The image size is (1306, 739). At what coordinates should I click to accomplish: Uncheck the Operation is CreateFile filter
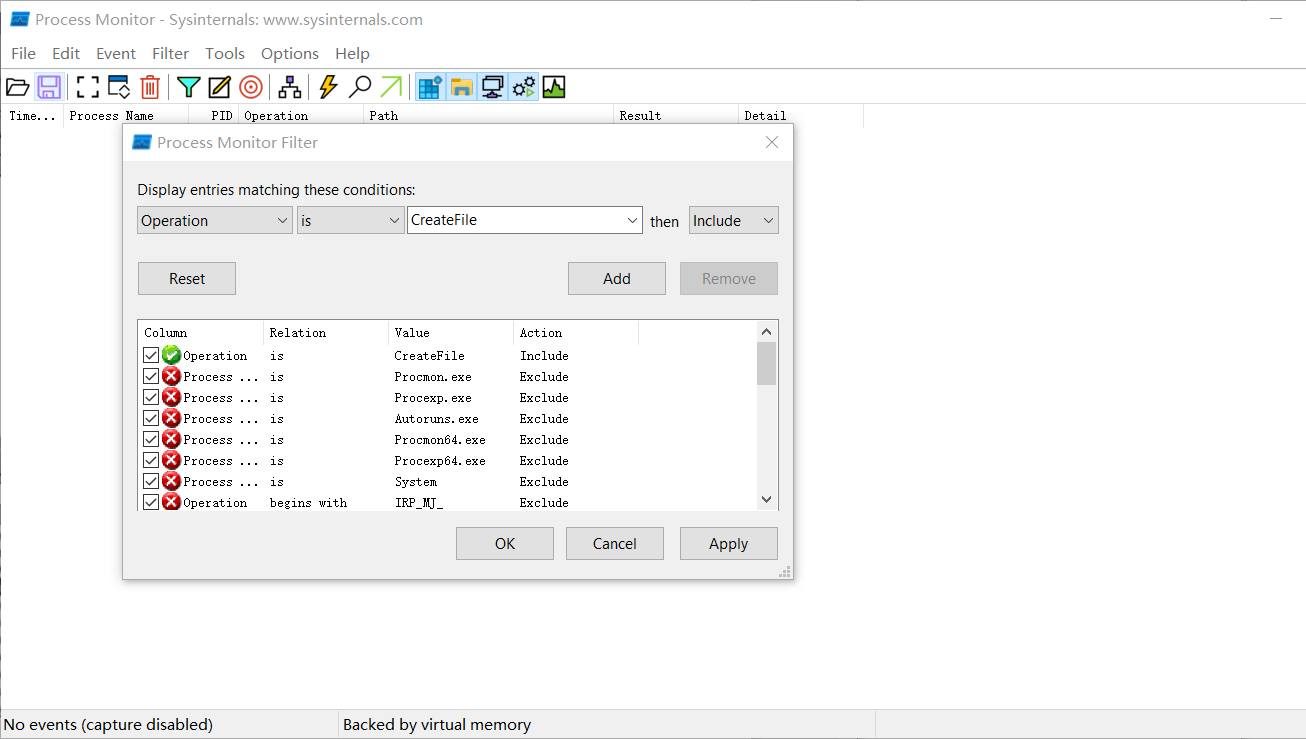pos(151,355)
